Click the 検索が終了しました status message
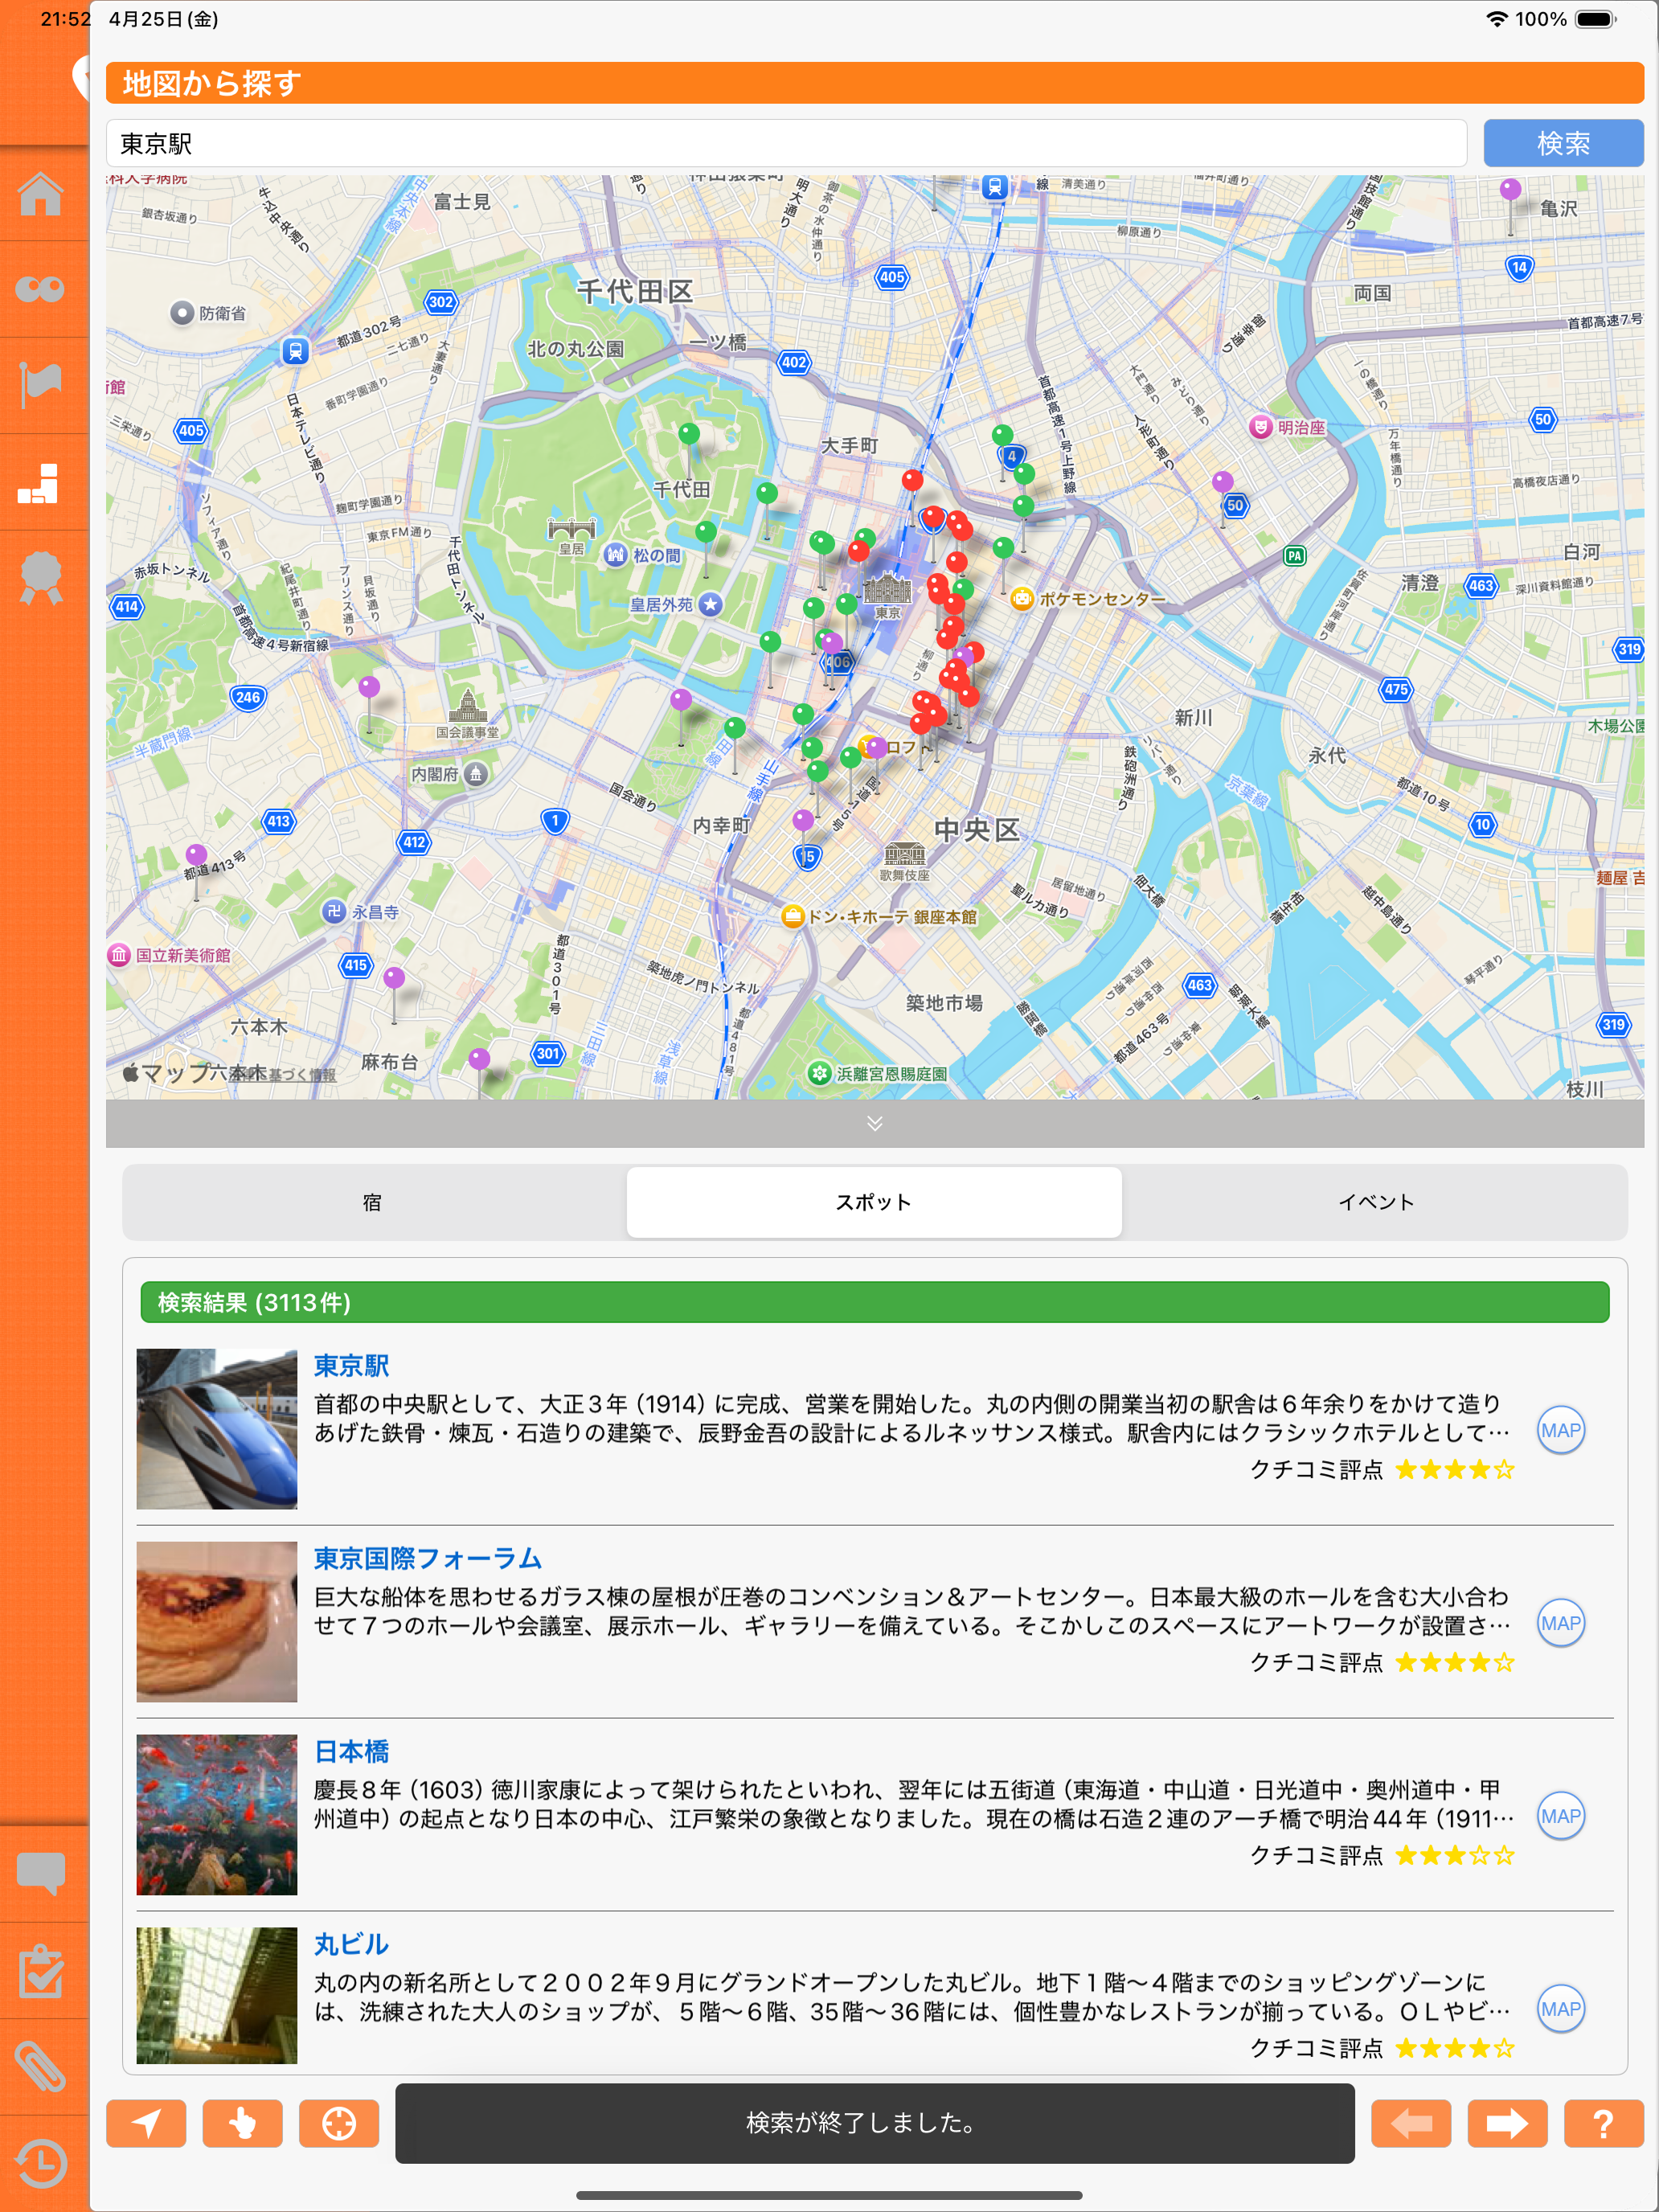 tap(875, 2123)
